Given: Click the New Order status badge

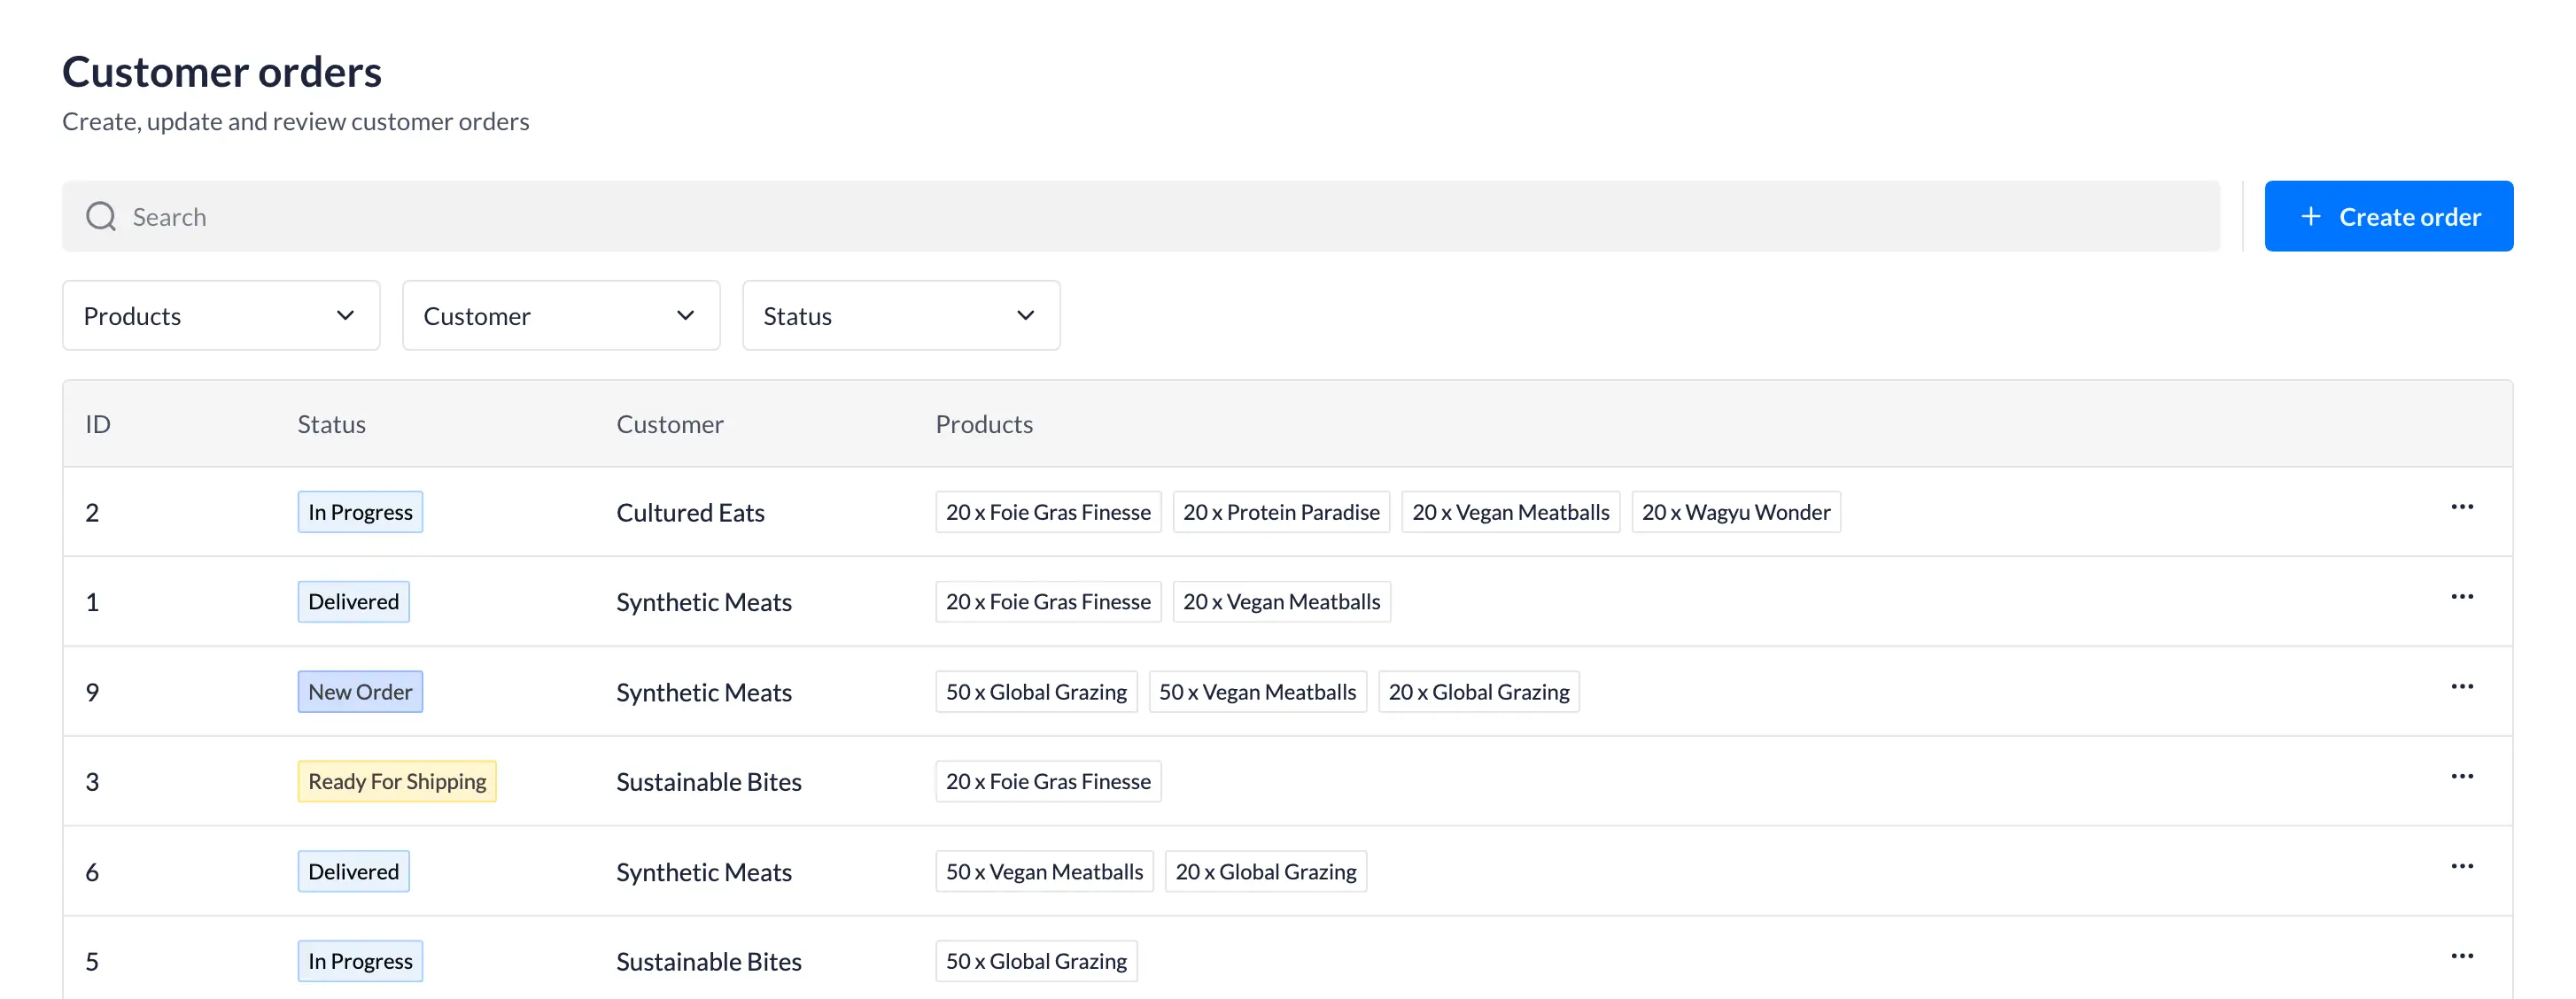Looking at the screenshot, I should click(360, 691).
